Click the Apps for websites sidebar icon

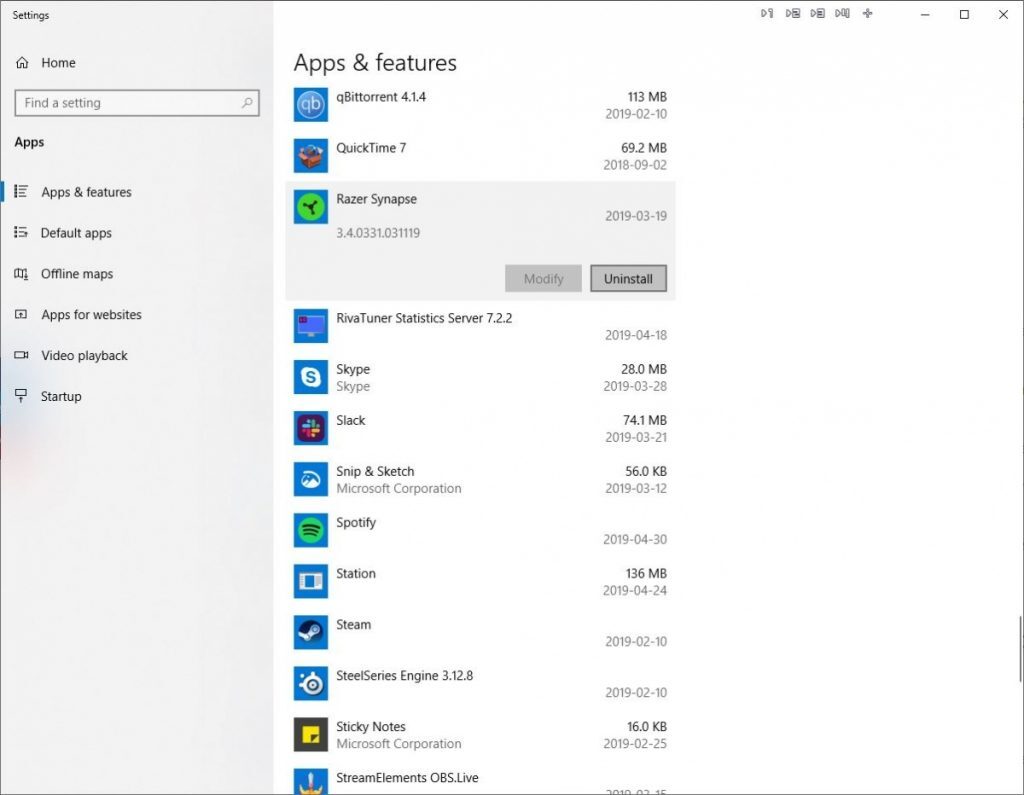tap(21, 314)
